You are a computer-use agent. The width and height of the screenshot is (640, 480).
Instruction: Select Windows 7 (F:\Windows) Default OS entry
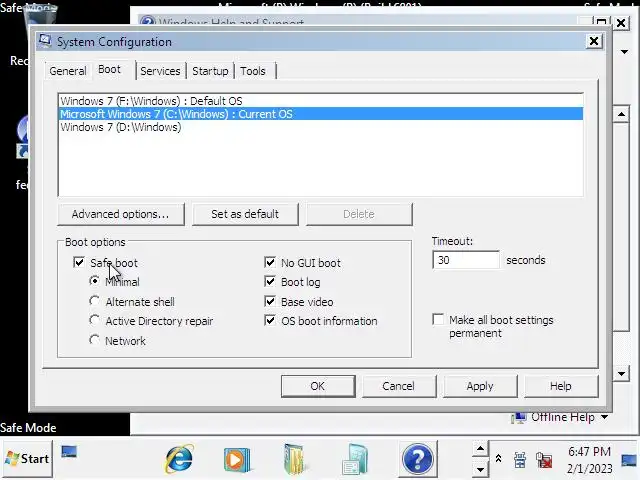(x=321, y=101)
